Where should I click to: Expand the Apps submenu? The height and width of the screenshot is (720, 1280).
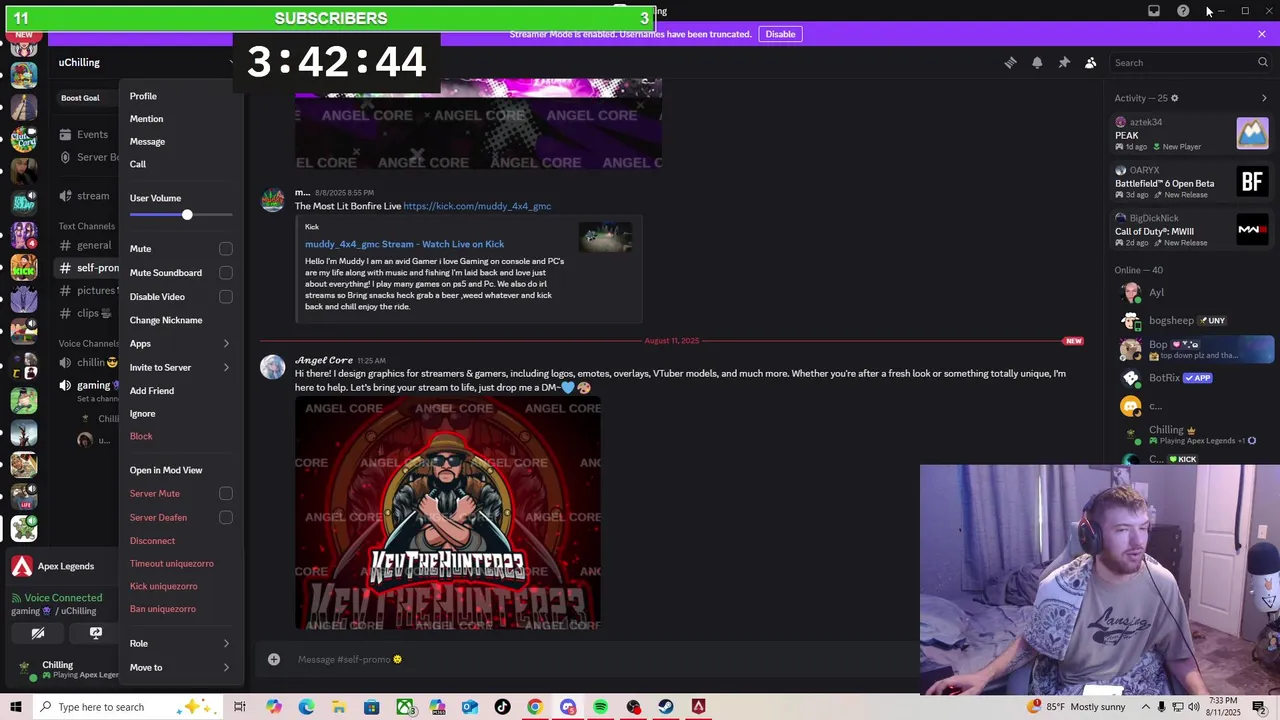(181, 344)
